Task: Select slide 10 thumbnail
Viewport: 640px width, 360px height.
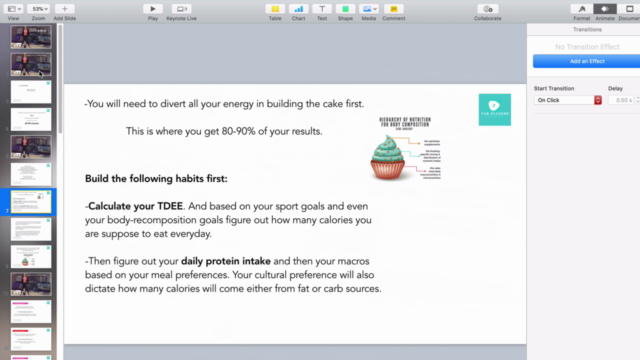Action: tap(31, 284)
